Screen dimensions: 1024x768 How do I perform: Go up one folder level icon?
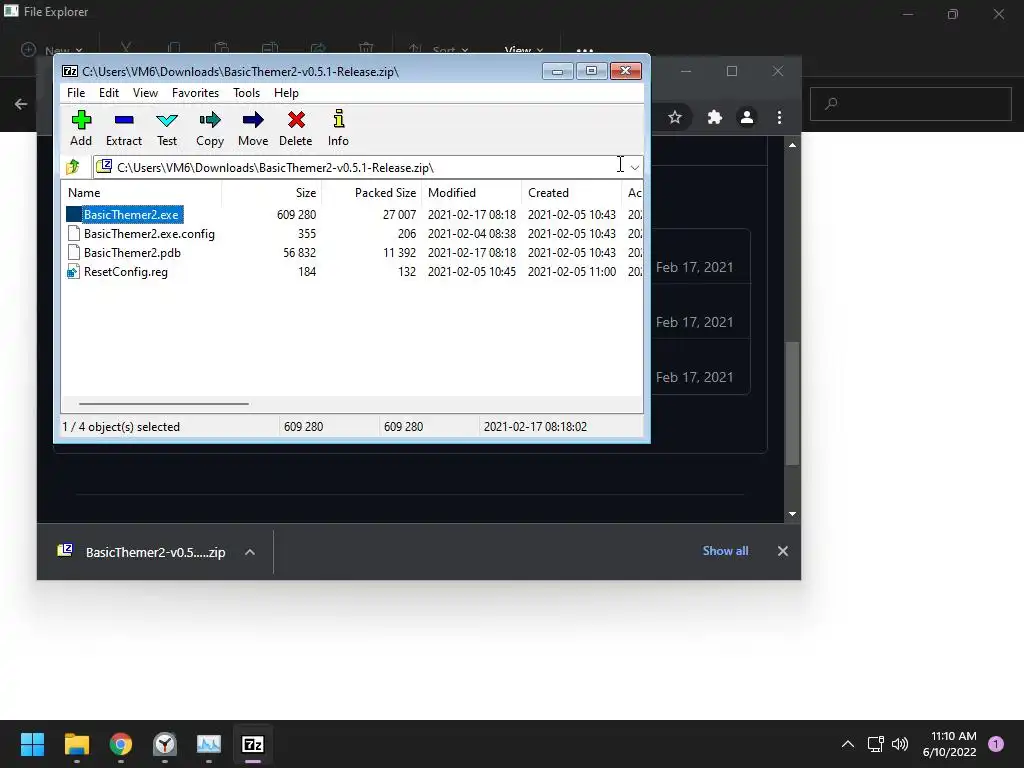(72, 167)
